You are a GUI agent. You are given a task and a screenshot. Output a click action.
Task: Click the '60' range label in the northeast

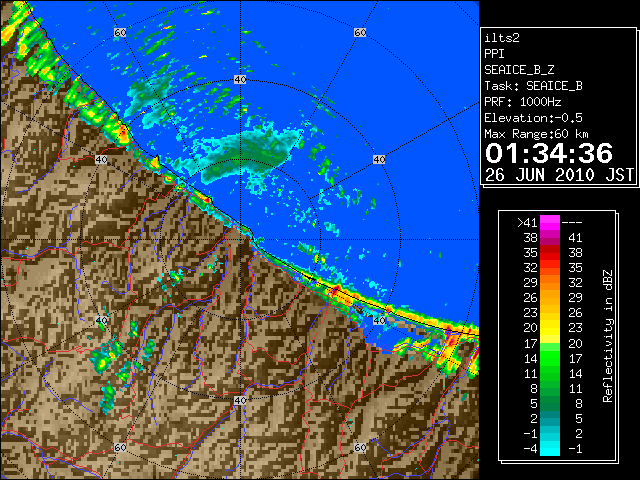click(360, 32)
